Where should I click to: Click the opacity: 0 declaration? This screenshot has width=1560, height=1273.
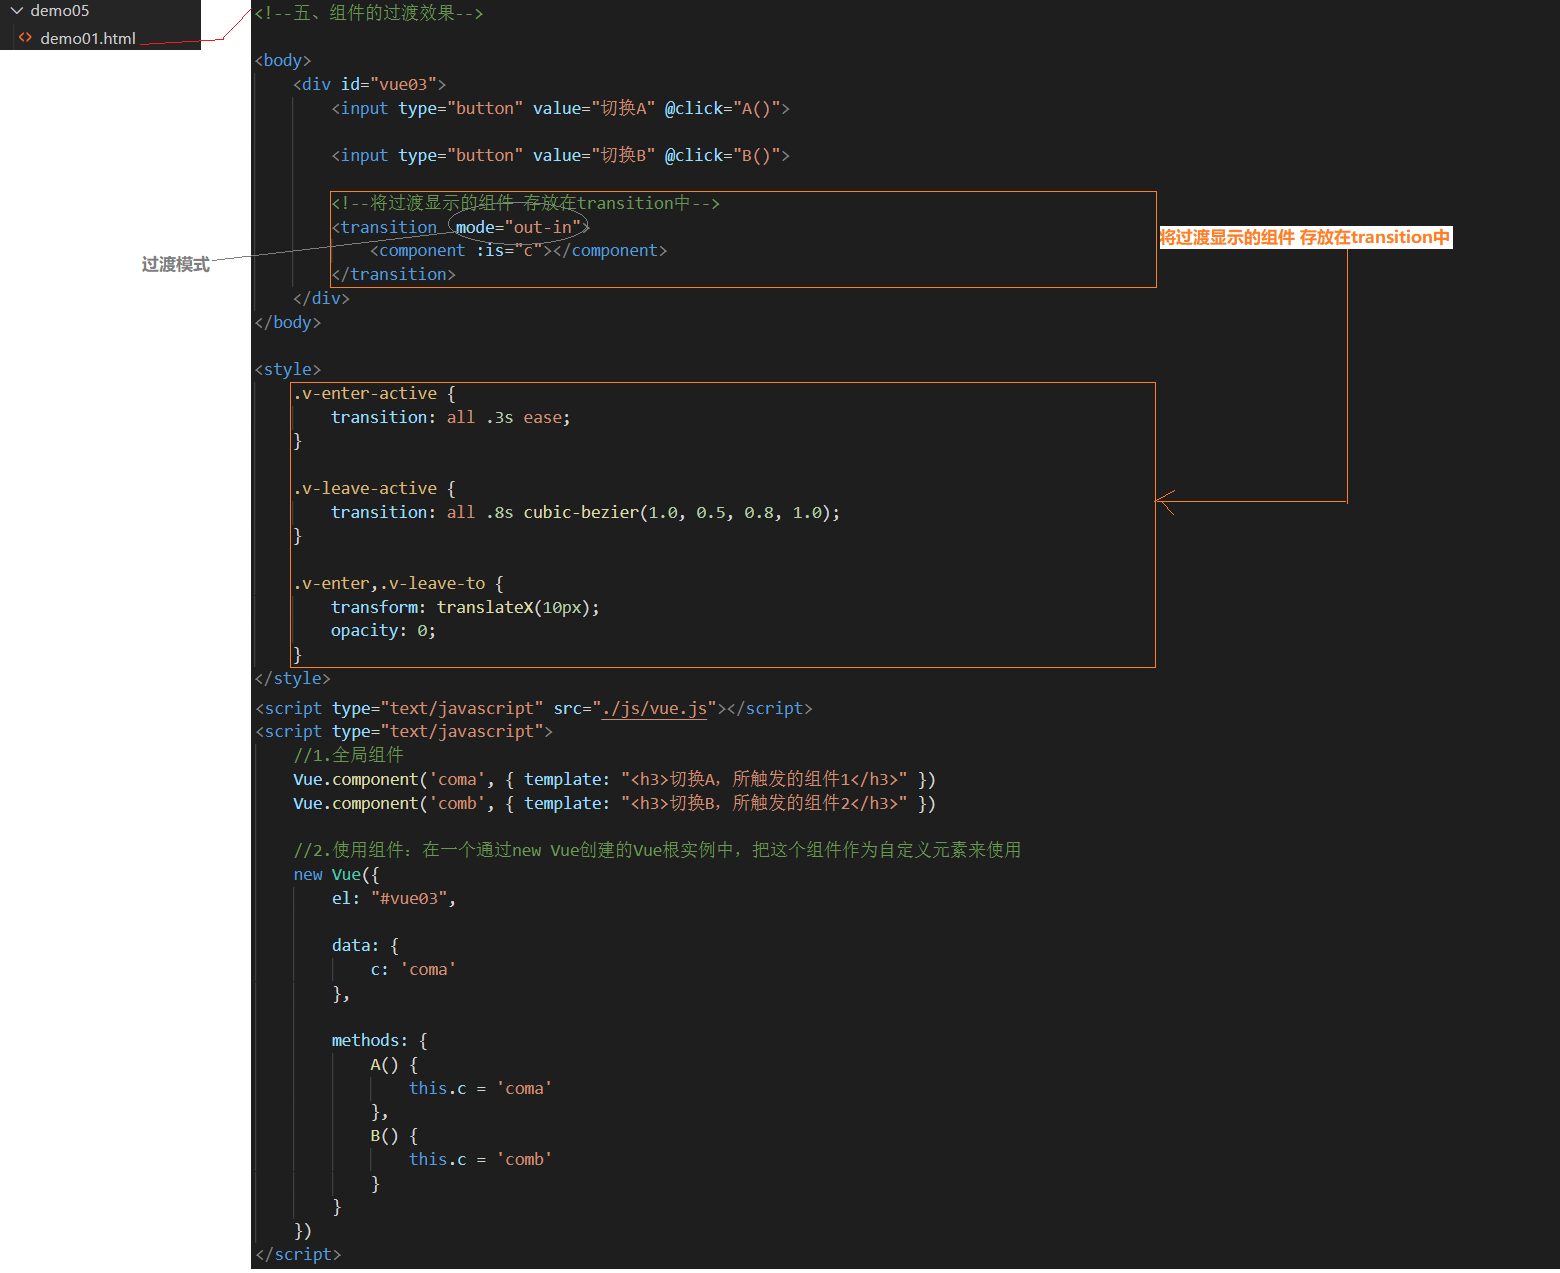pos(383,631)
